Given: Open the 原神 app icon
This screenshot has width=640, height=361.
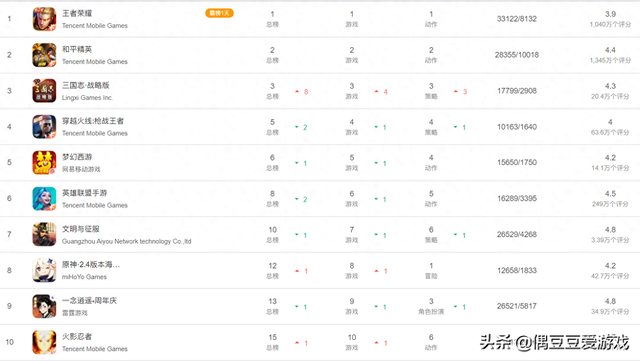Looking at the screenshot, I should click(44, 270).
